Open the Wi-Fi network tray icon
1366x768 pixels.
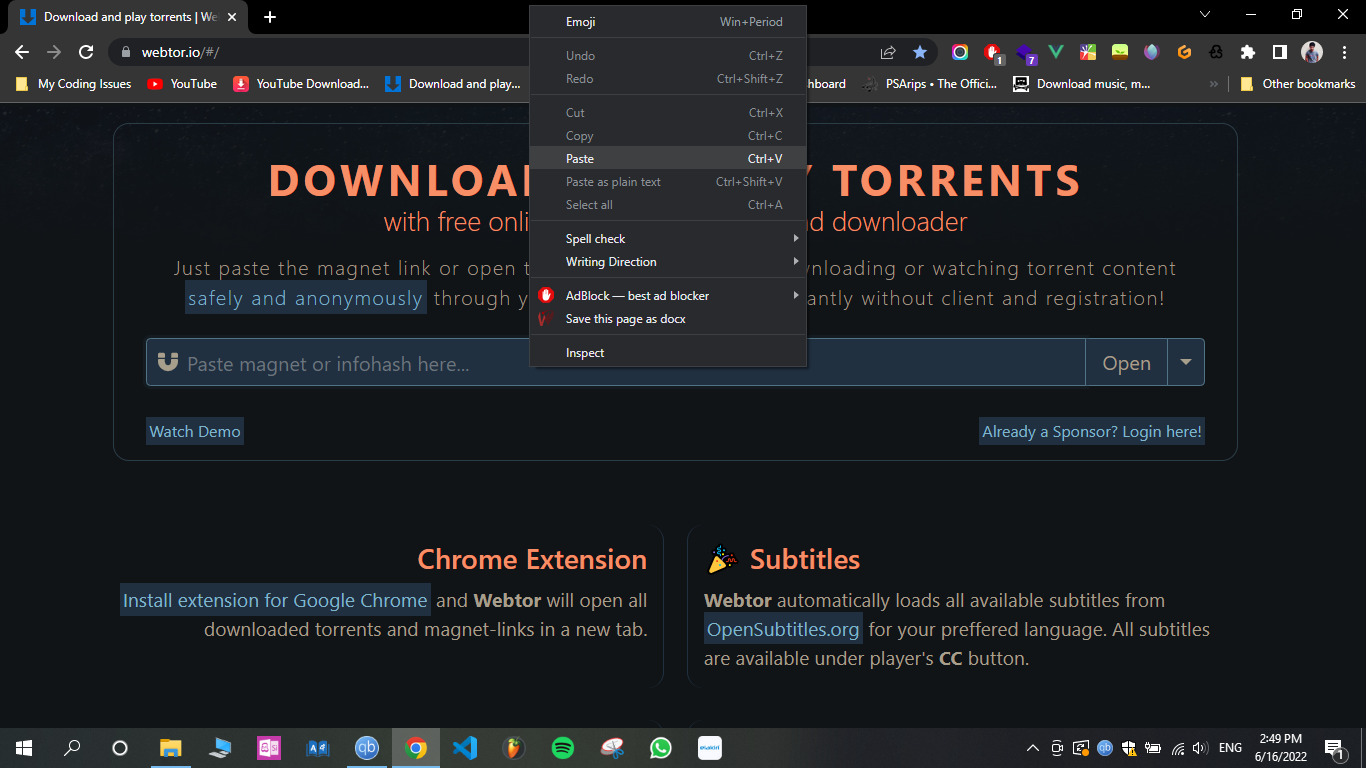click(1178, 748)
